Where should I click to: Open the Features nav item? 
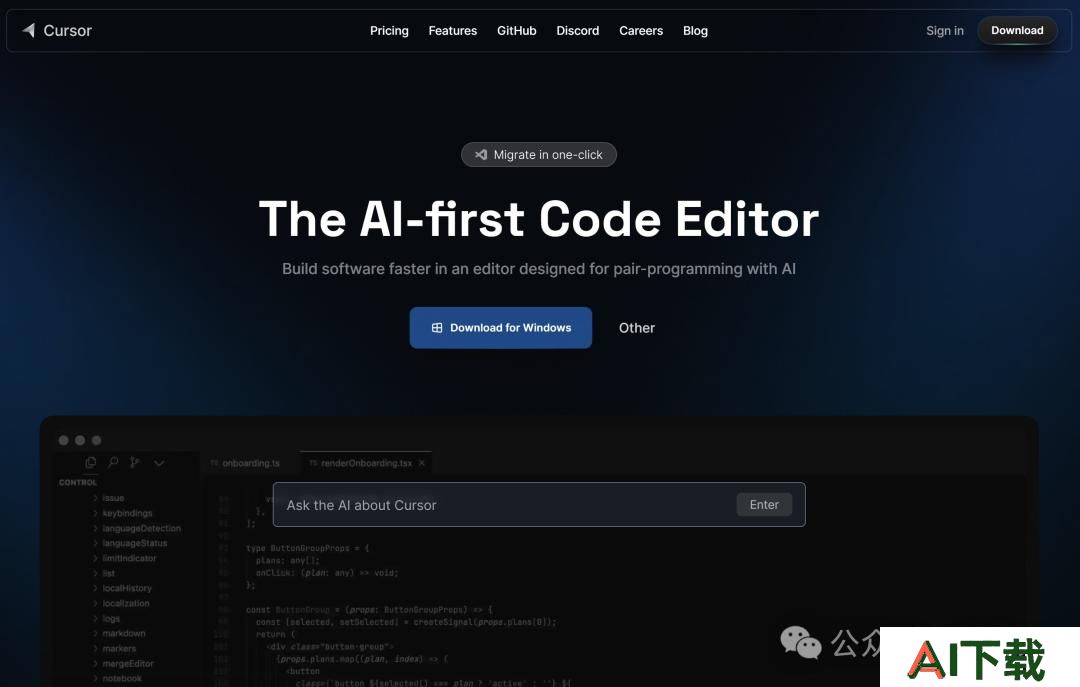pyautogui.click(x=453, y=31)
